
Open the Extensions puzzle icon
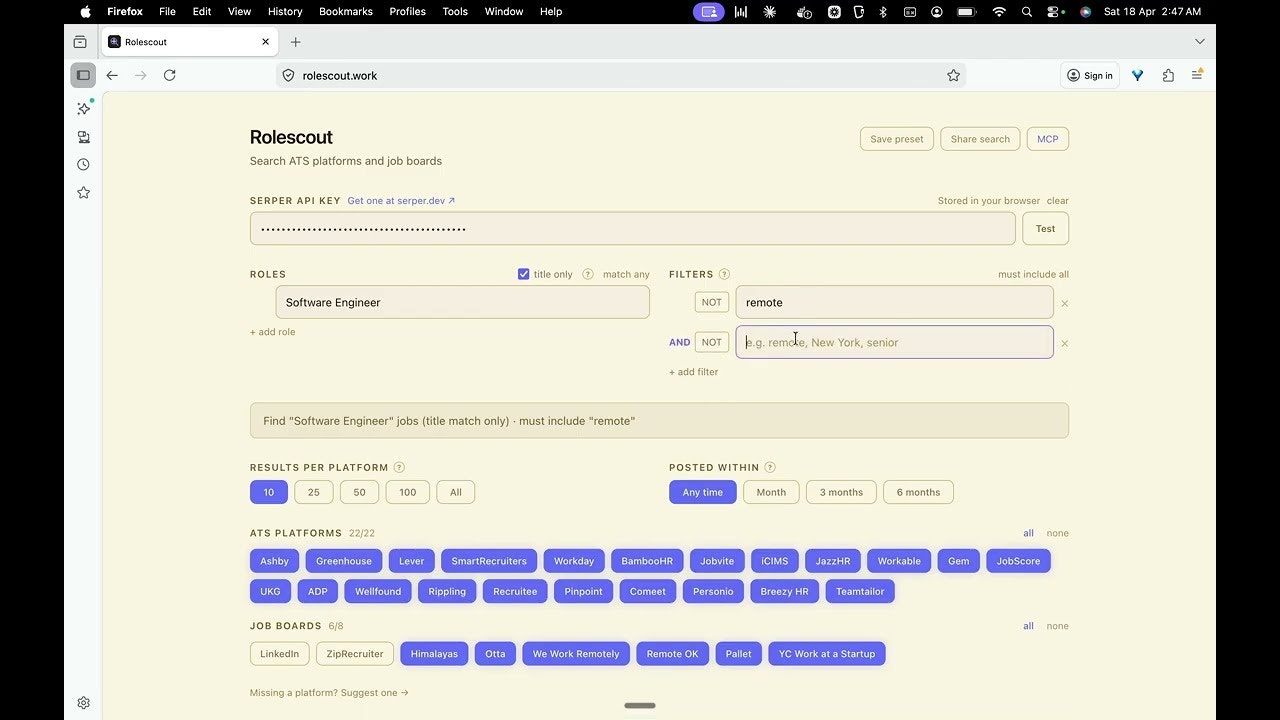tap(1168, 75)
